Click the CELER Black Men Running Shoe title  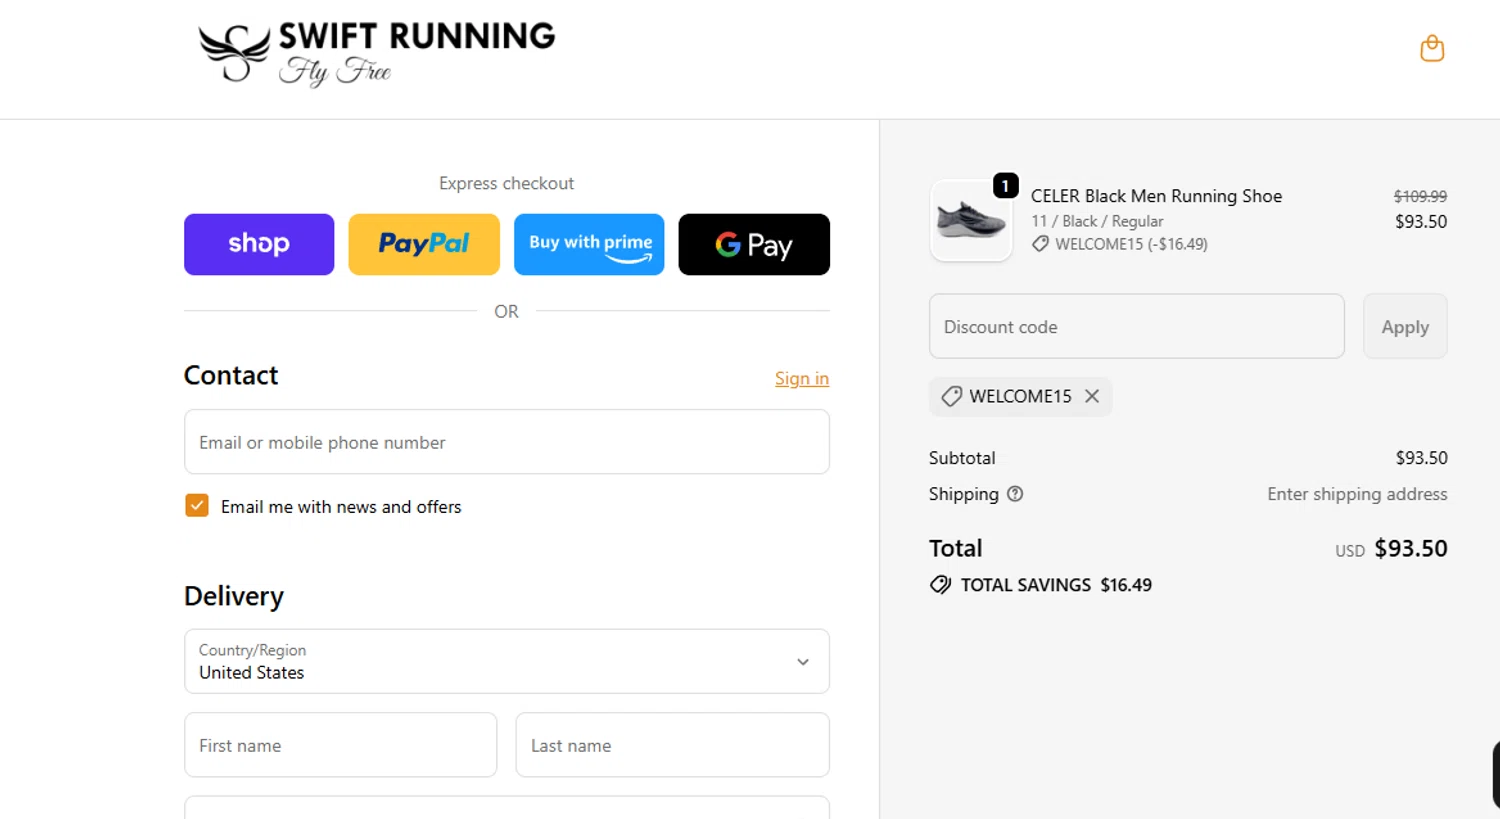coord(1157,196)
